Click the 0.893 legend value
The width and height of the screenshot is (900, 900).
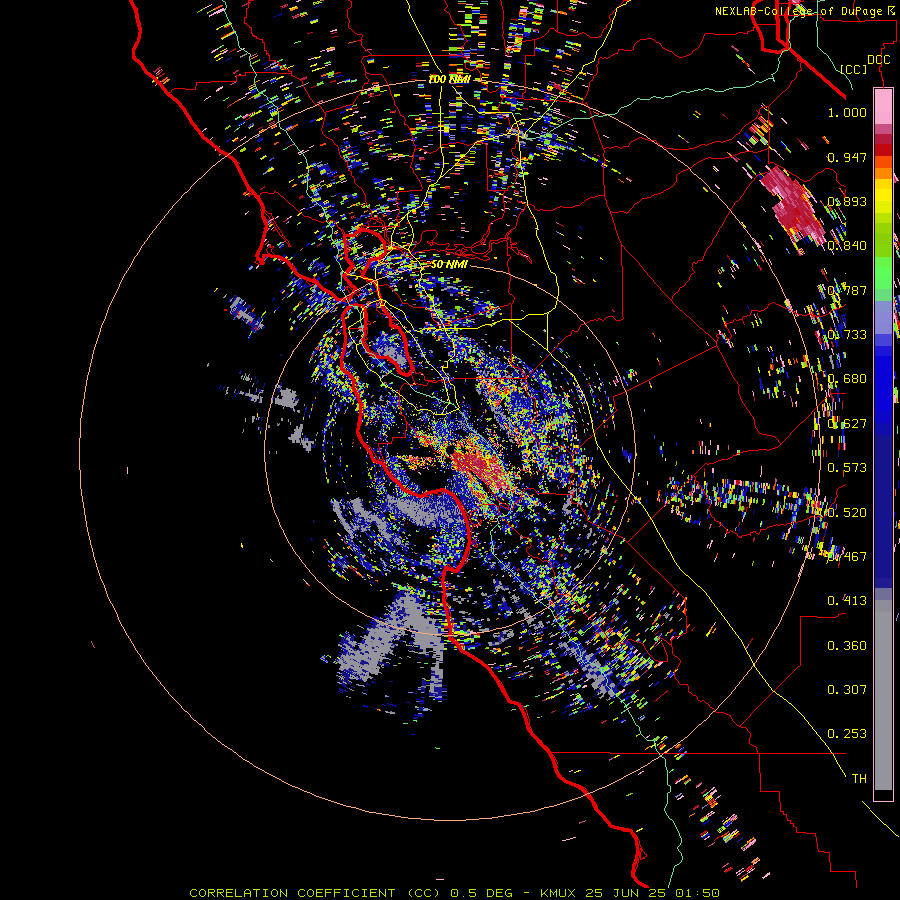[x=847, y=201]
